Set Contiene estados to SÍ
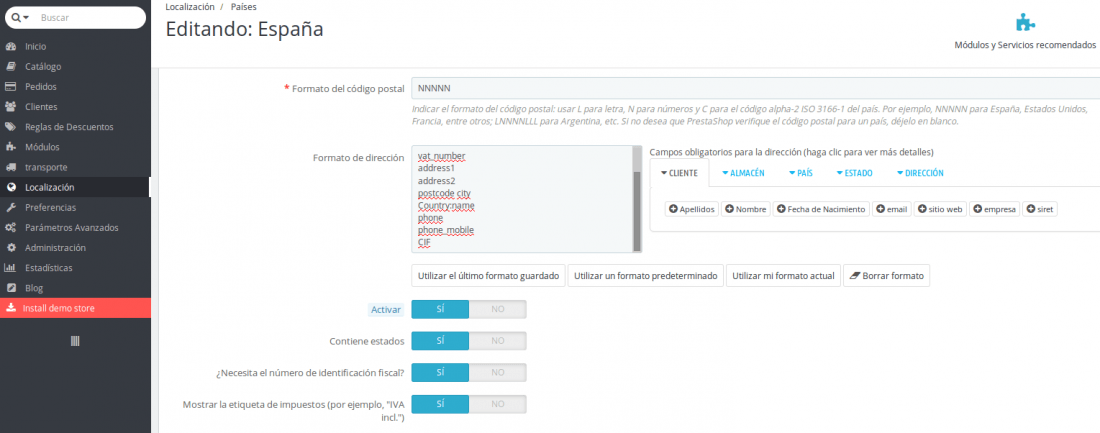The width and height of the screenshot is (1100, 433). click(x=440, y=341)
